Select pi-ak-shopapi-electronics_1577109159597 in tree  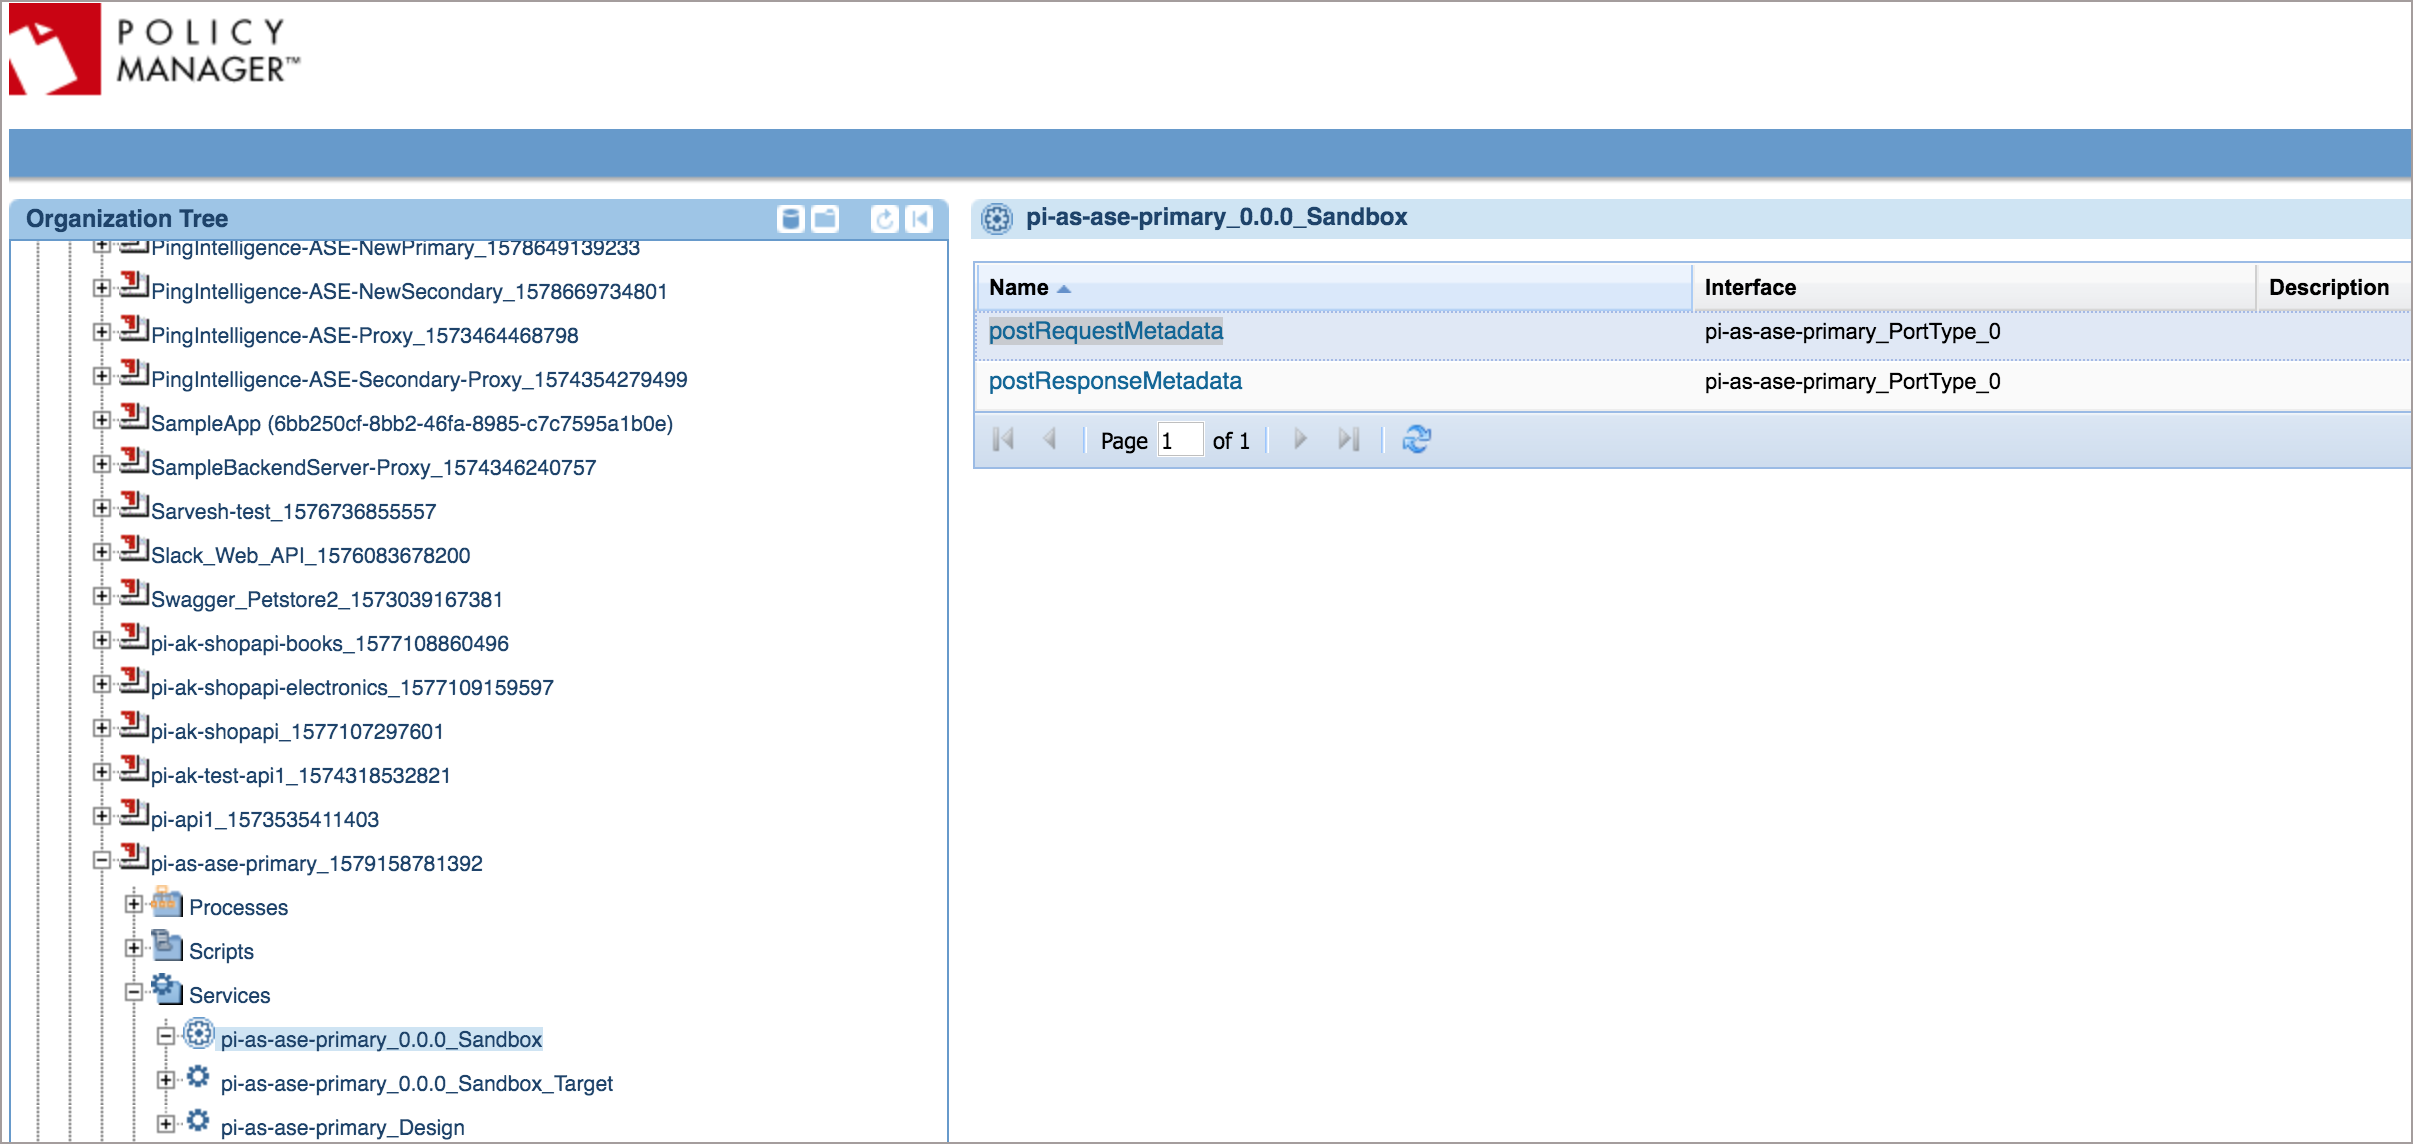pos(352,688)
